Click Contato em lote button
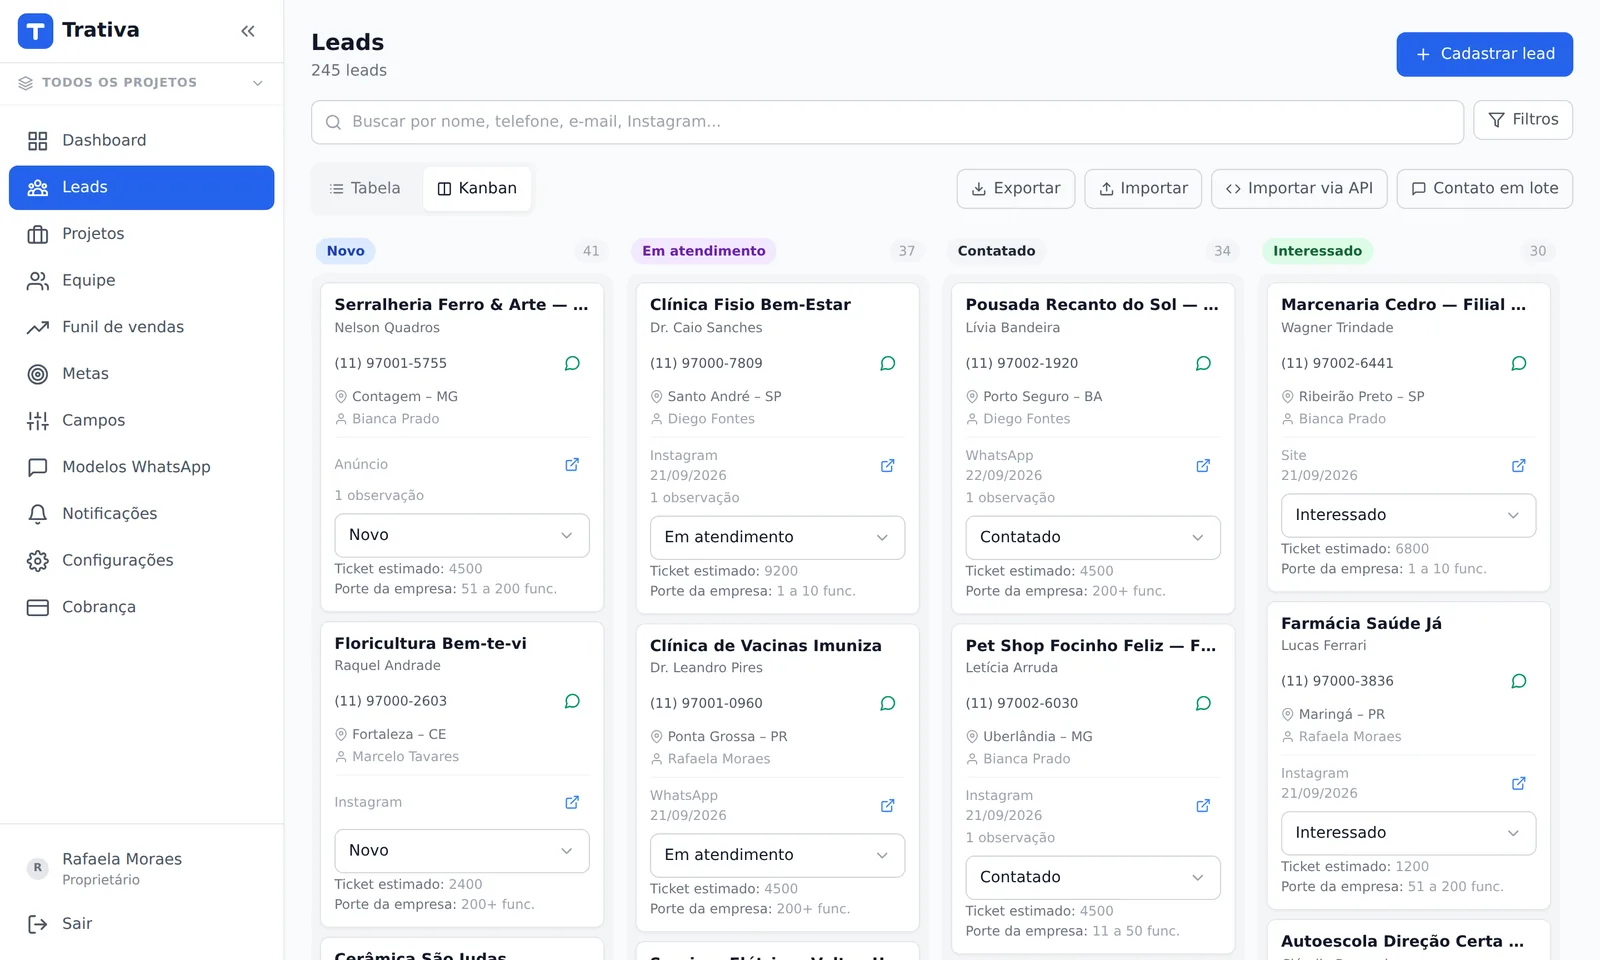 (x=1485, y=189)
